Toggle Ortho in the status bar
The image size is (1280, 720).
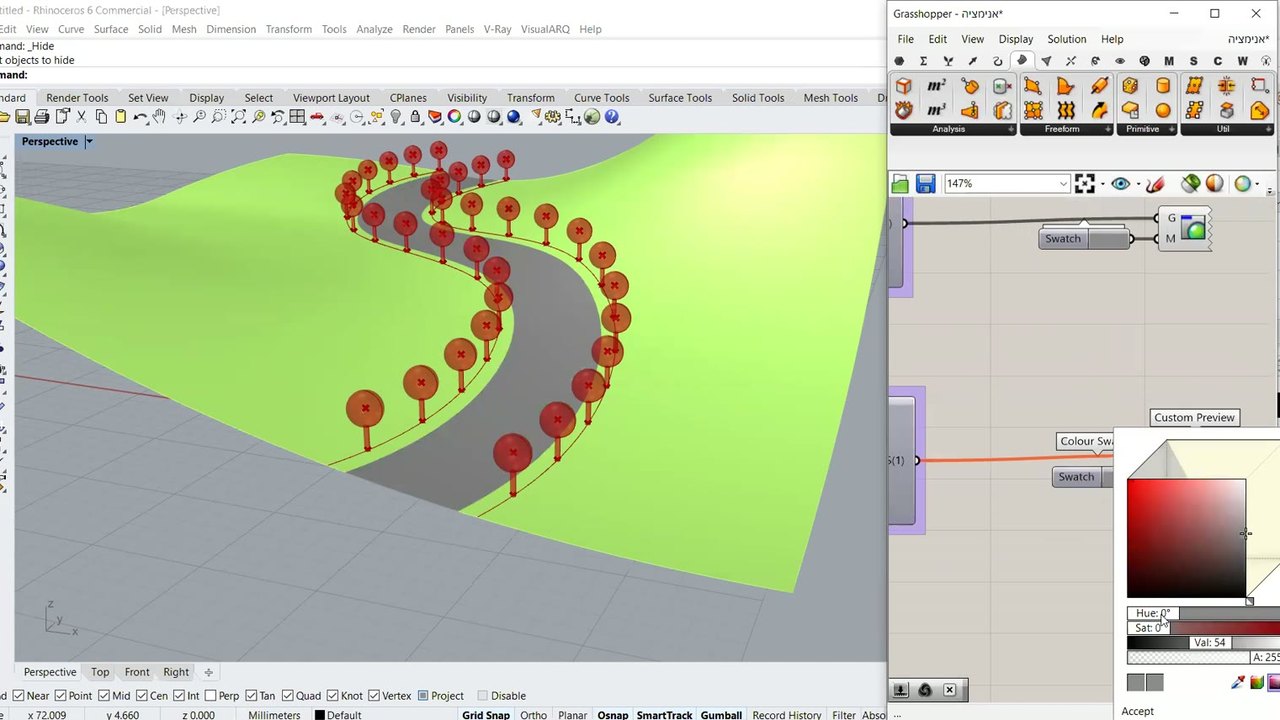click(533, 715)
